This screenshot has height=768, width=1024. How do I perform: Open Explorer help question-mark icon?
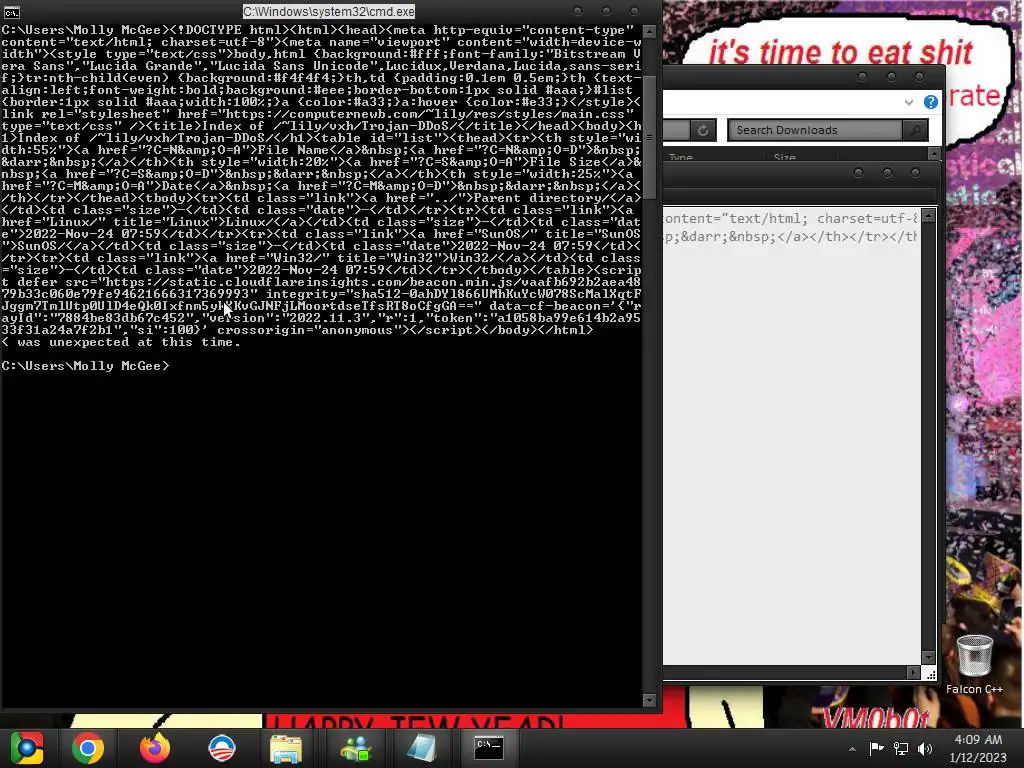(x=931, y=102)
